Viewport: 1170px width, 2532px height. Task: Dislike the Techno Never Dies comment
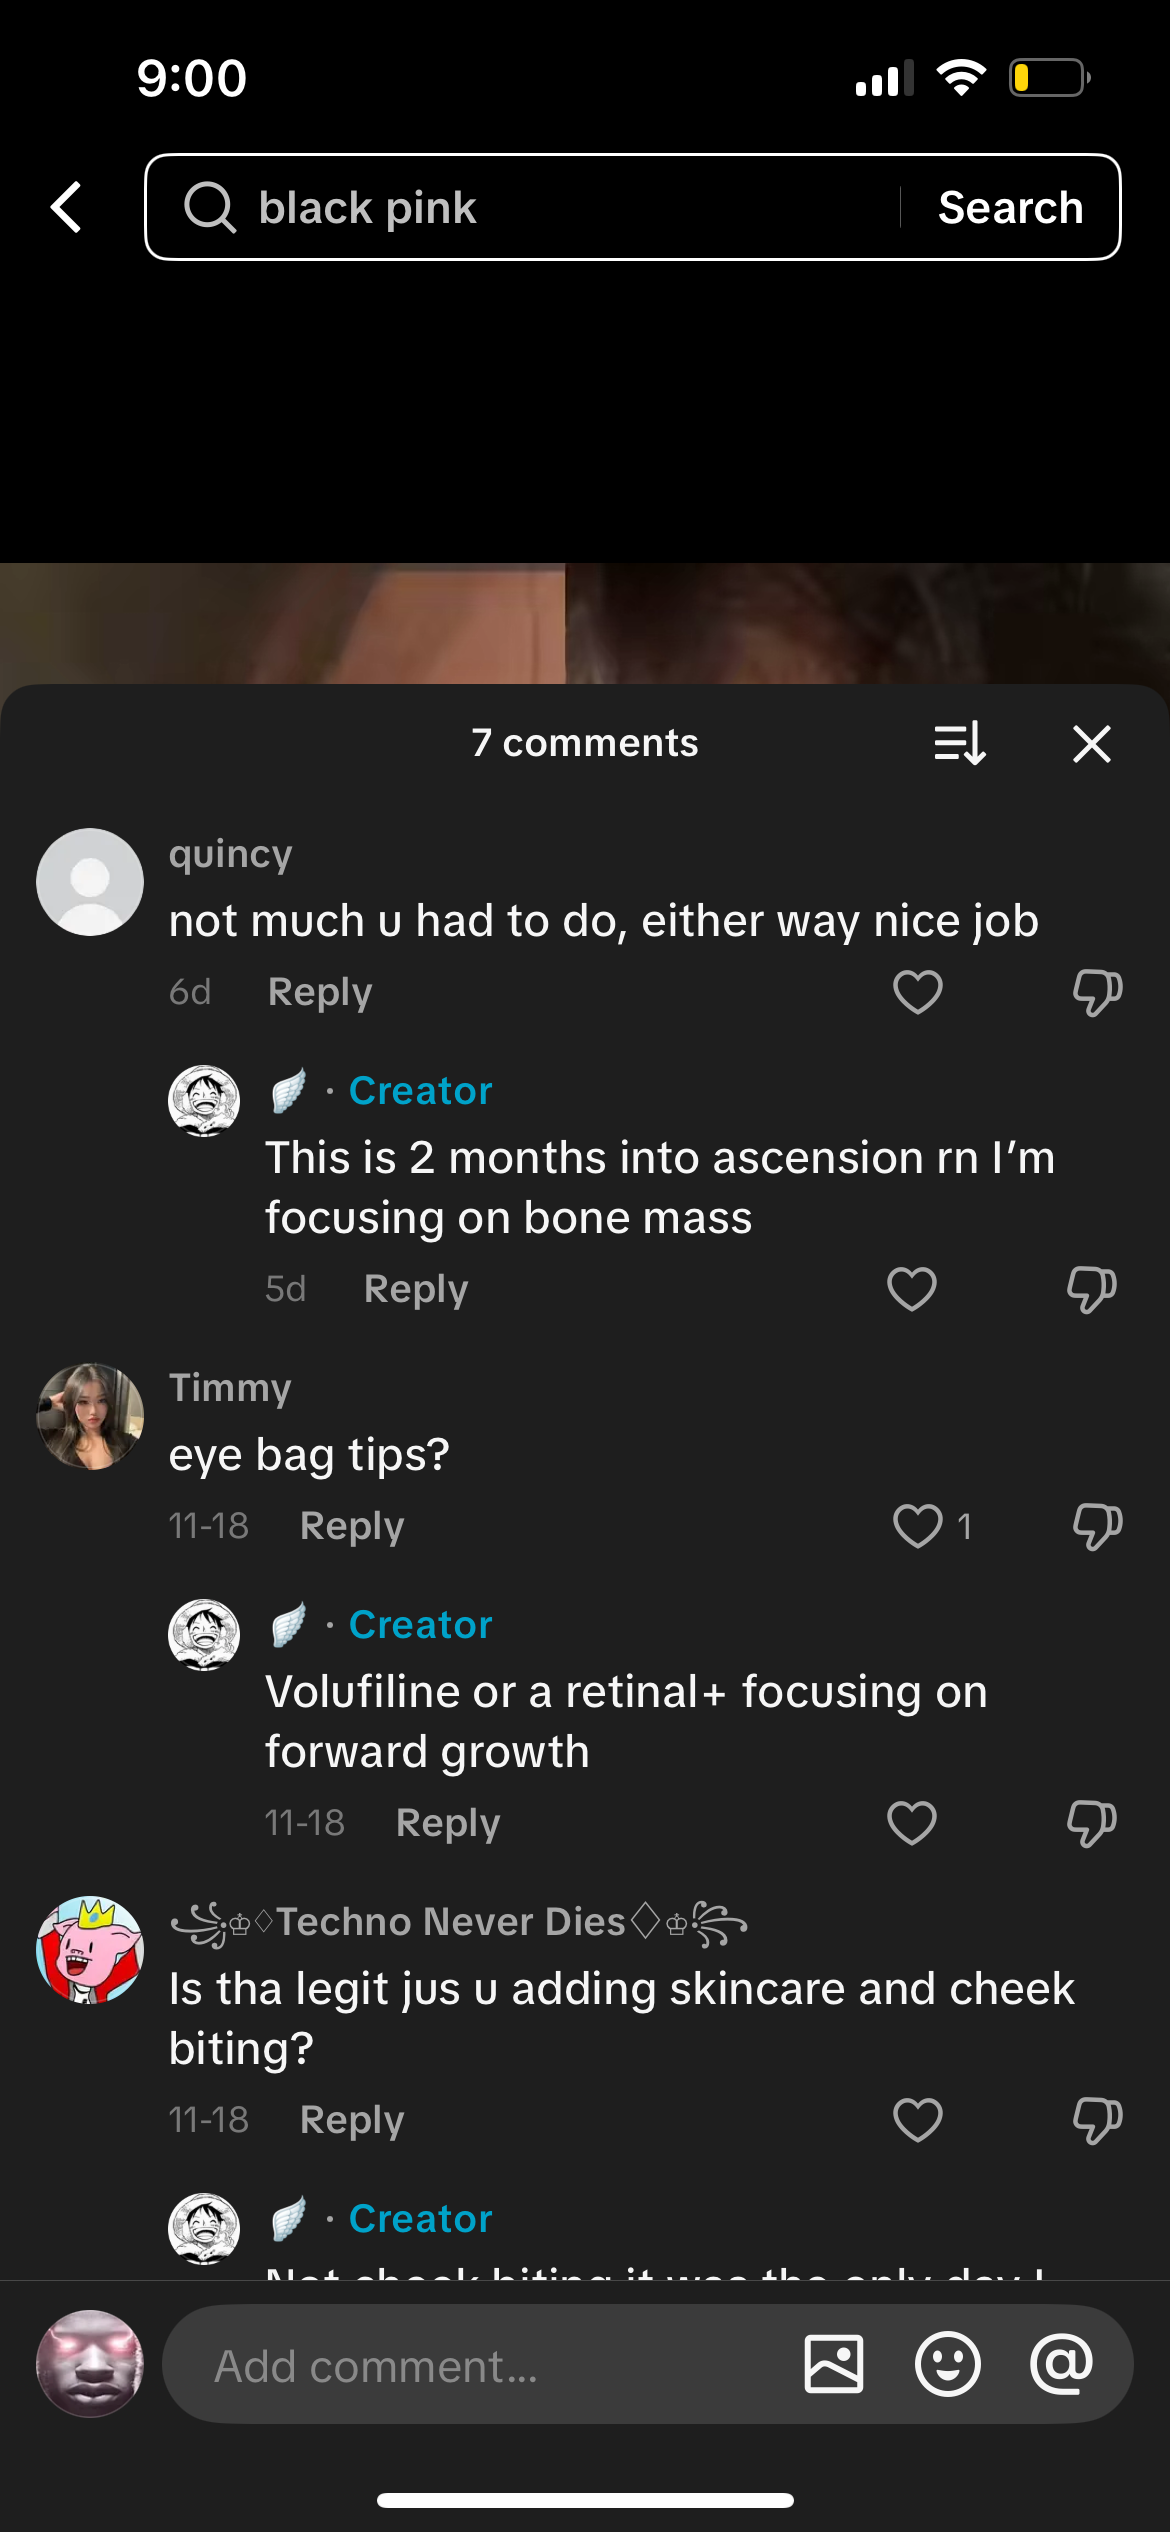pos(1097,2120)
